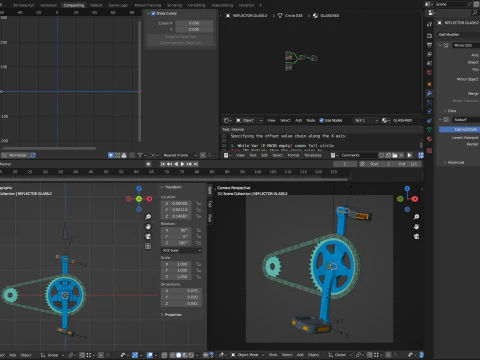Open the Scripting workspace tab

pyautogui.click(x=174, y=5)
